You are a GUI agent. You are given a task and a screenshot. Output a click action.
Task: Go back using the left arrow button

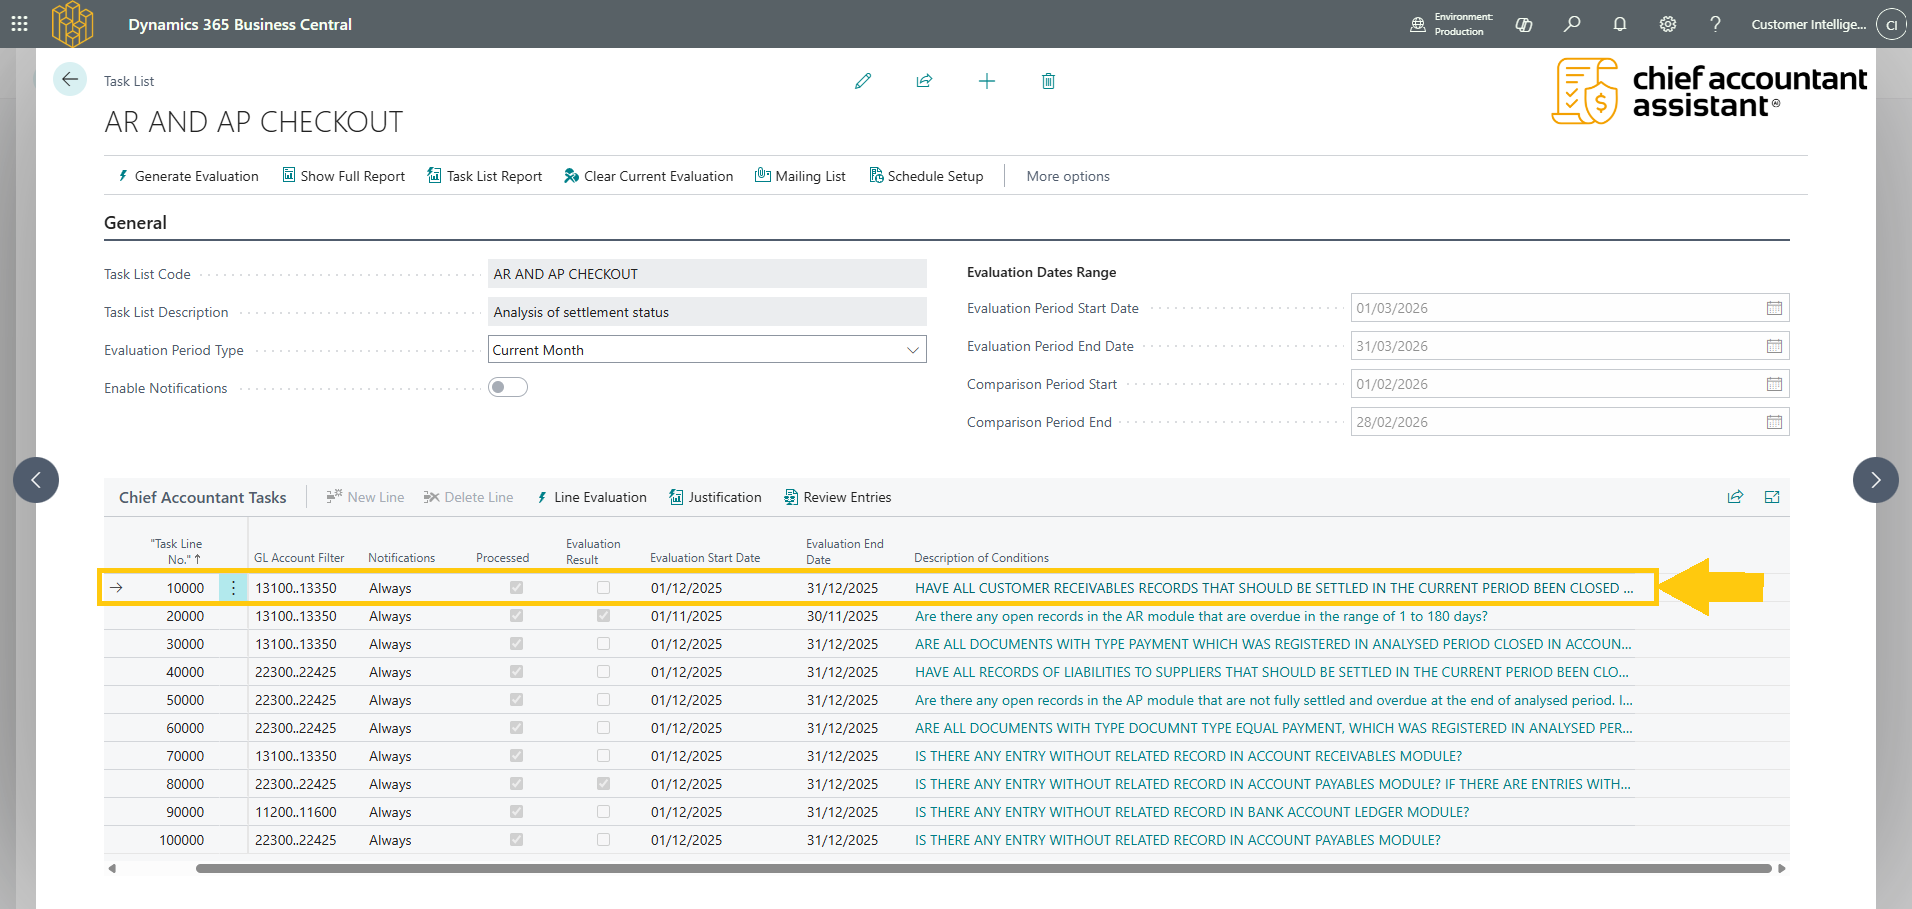[70, 80]
